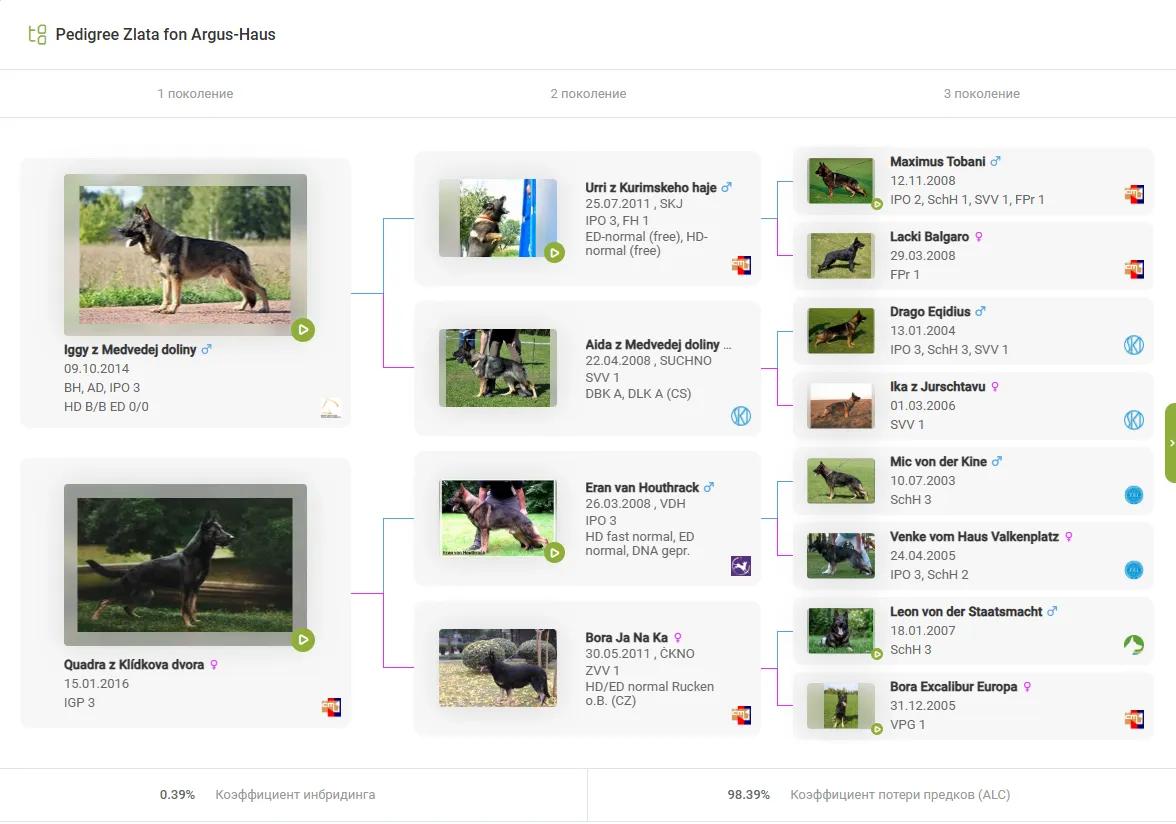Open Bora Ja Na Ka profile link

click(626, 637)
